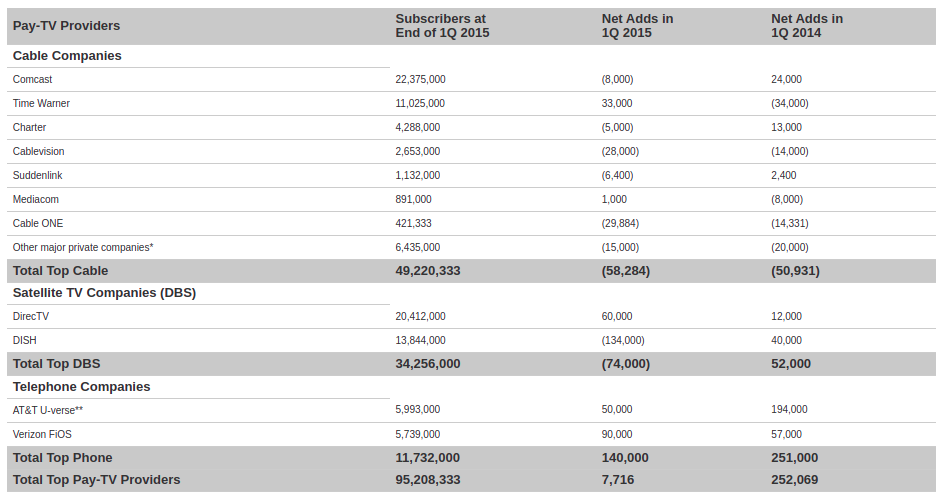
Task: Click the AT&T U-verse row label
Action: click(47, 410)
